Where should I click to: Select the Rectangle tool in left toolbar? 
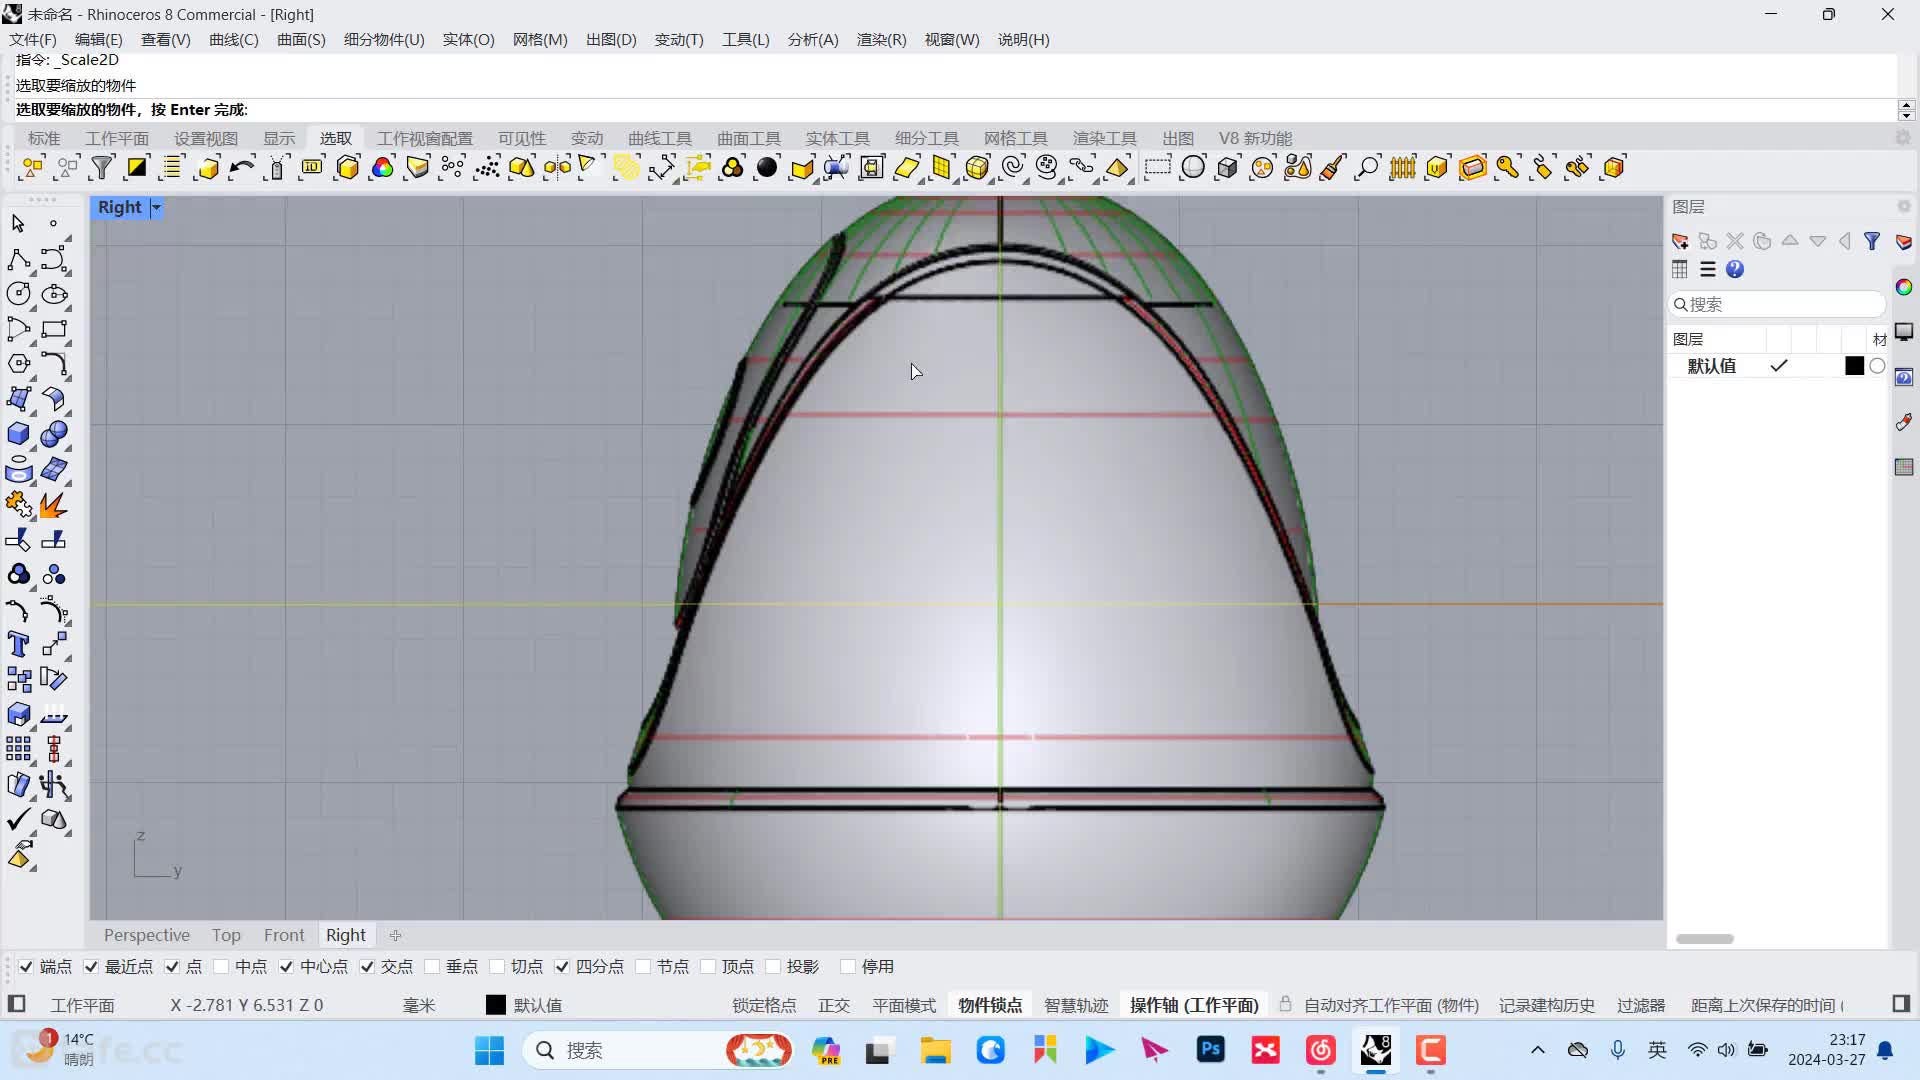[54, 329]
